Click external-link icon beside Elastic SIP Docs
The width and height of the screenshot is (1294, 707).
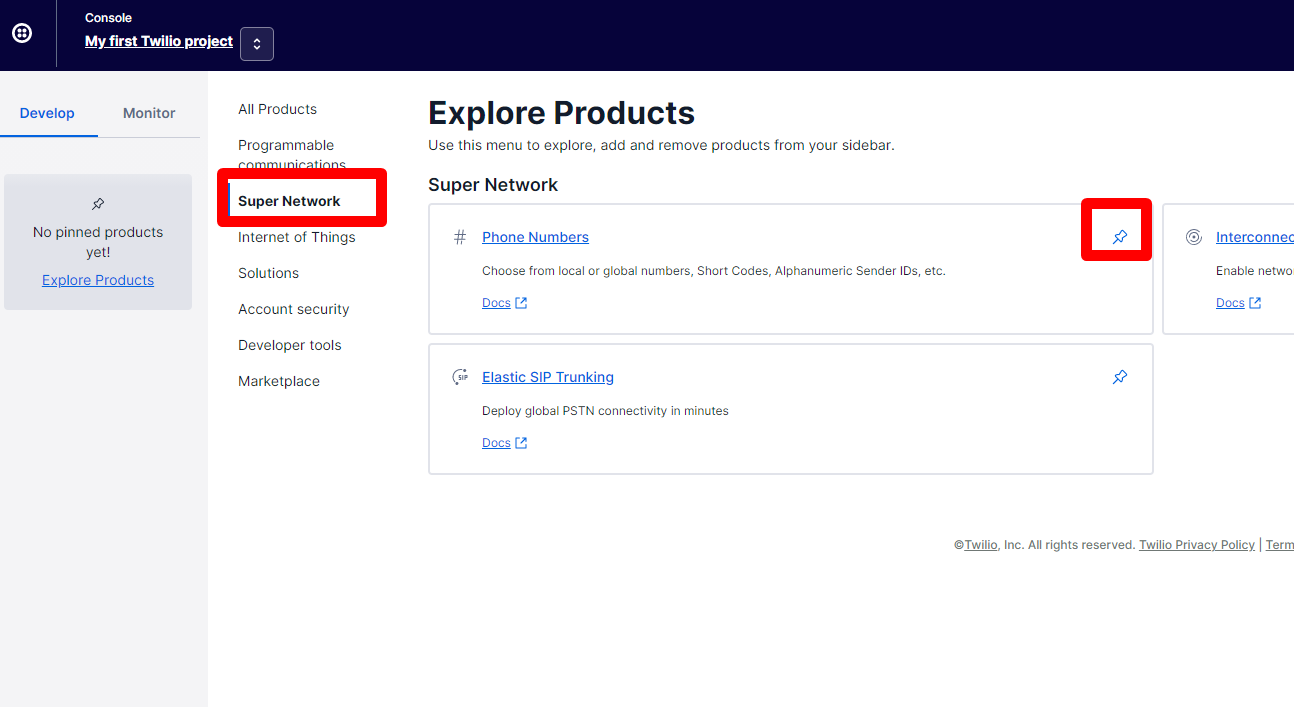[x=521, y=443]
